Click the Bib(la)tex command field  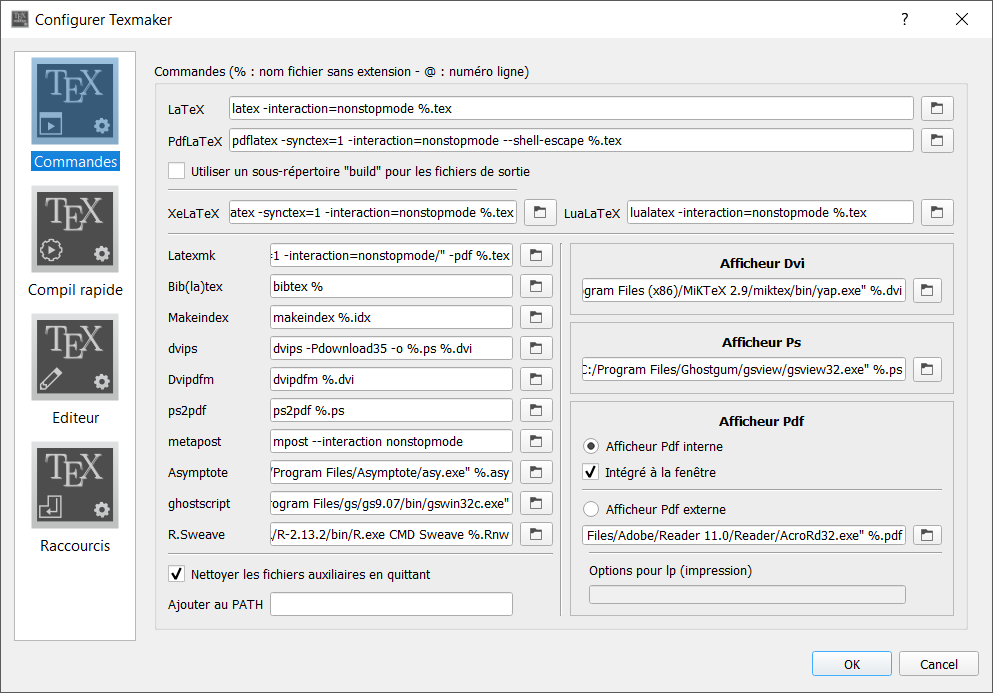[391, 286]
